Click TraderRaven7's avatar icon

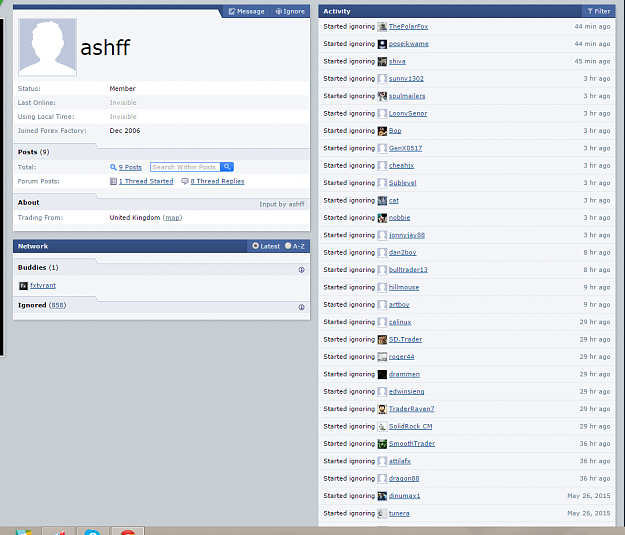(382, 409)
